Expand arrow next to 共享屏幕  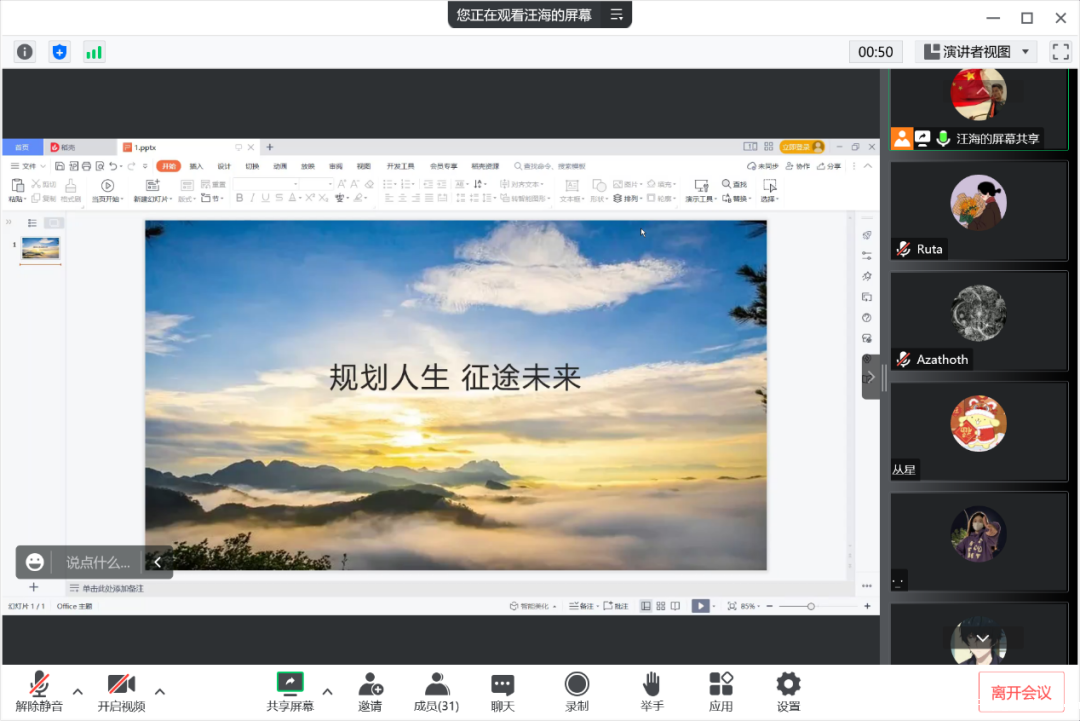click(x=327, y=691)
